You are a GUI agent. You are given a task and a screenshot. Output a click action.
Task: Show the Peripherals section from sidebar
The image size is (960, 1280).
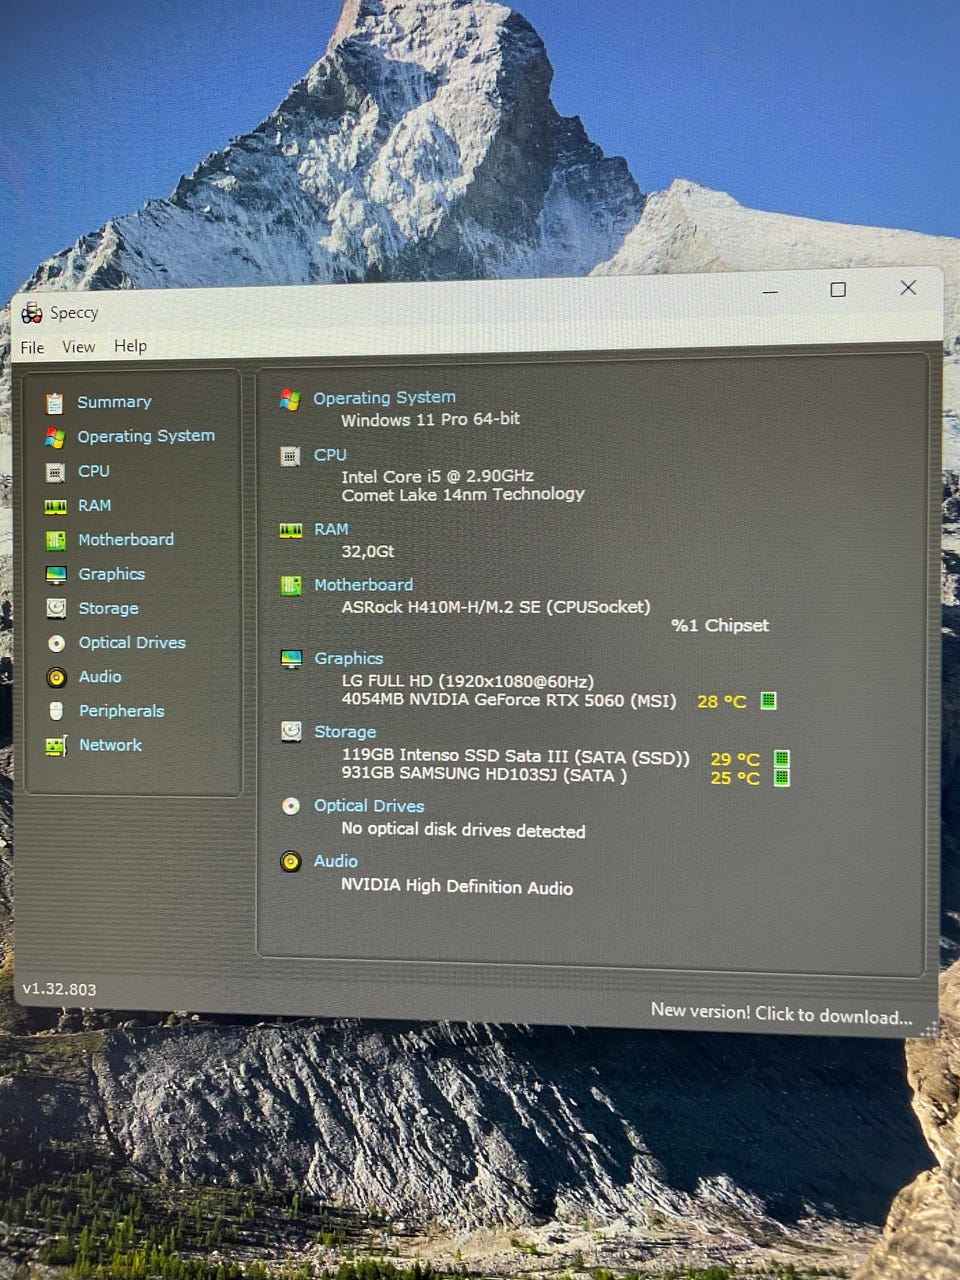(121, 711)
